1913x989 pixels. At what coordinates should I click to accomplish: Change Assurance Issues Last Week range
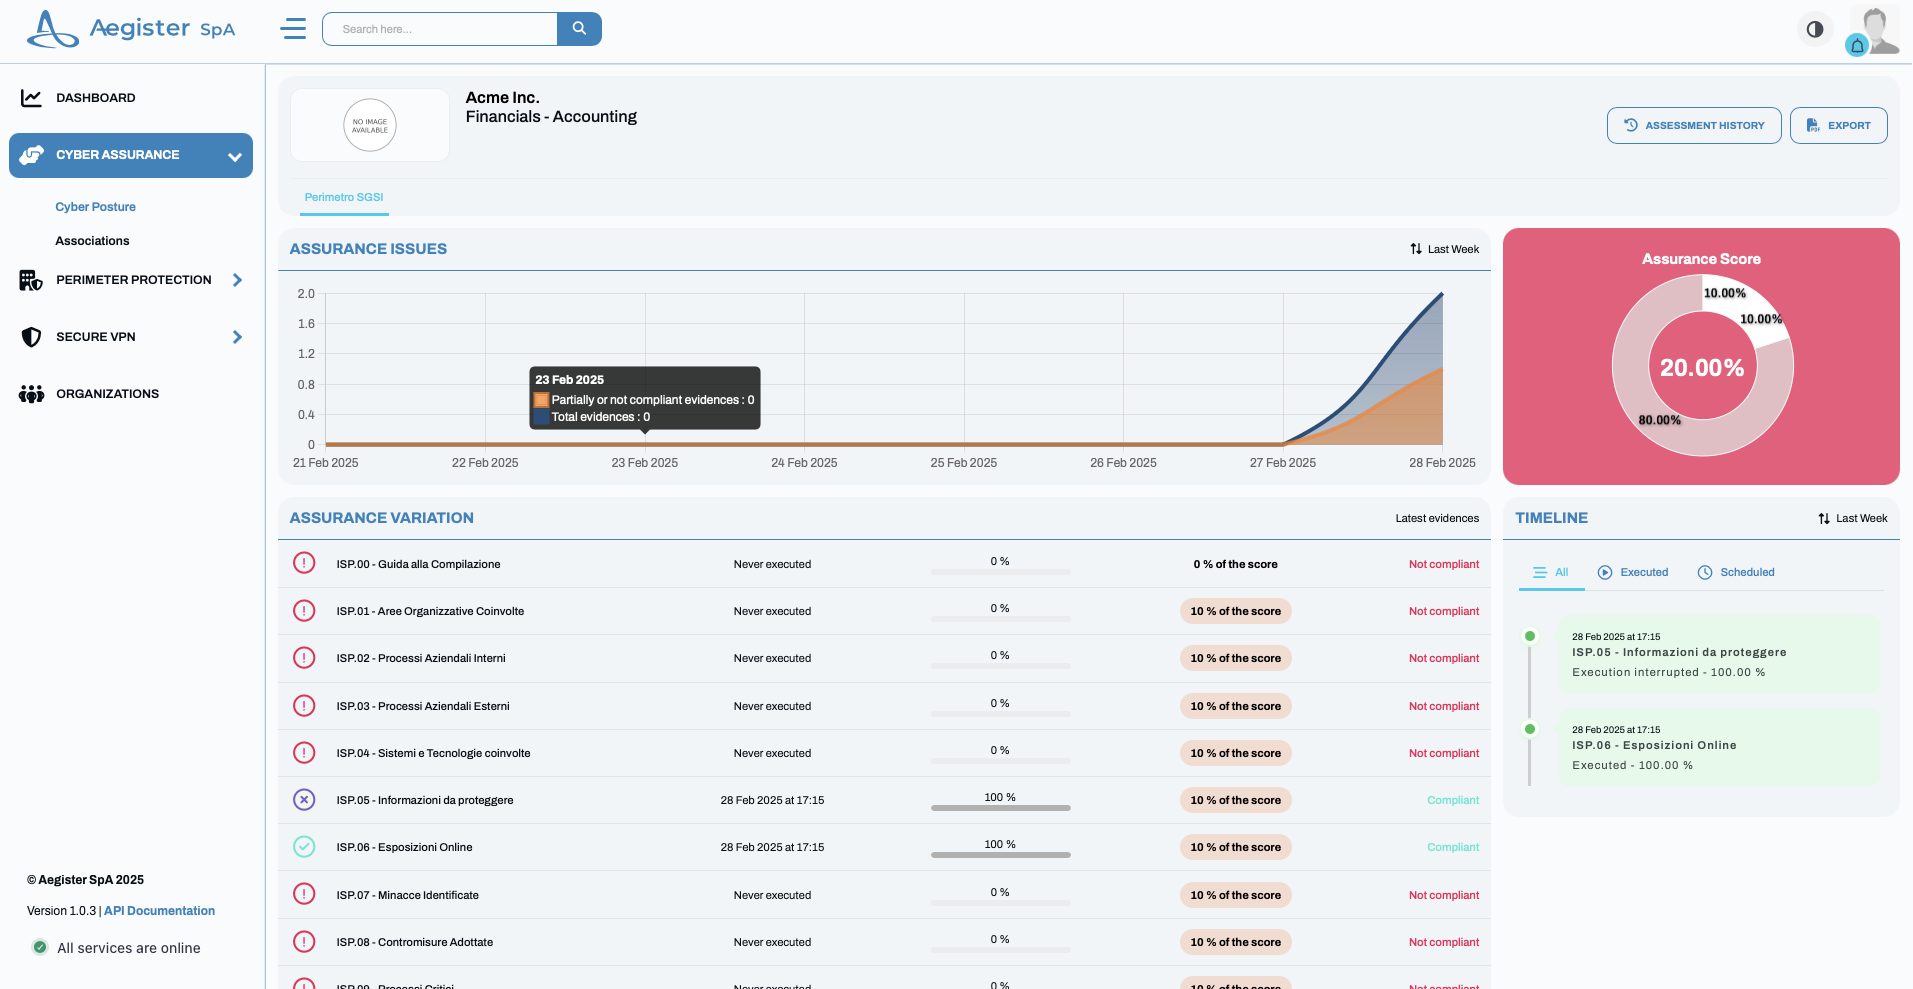(x=1444, y=249)
